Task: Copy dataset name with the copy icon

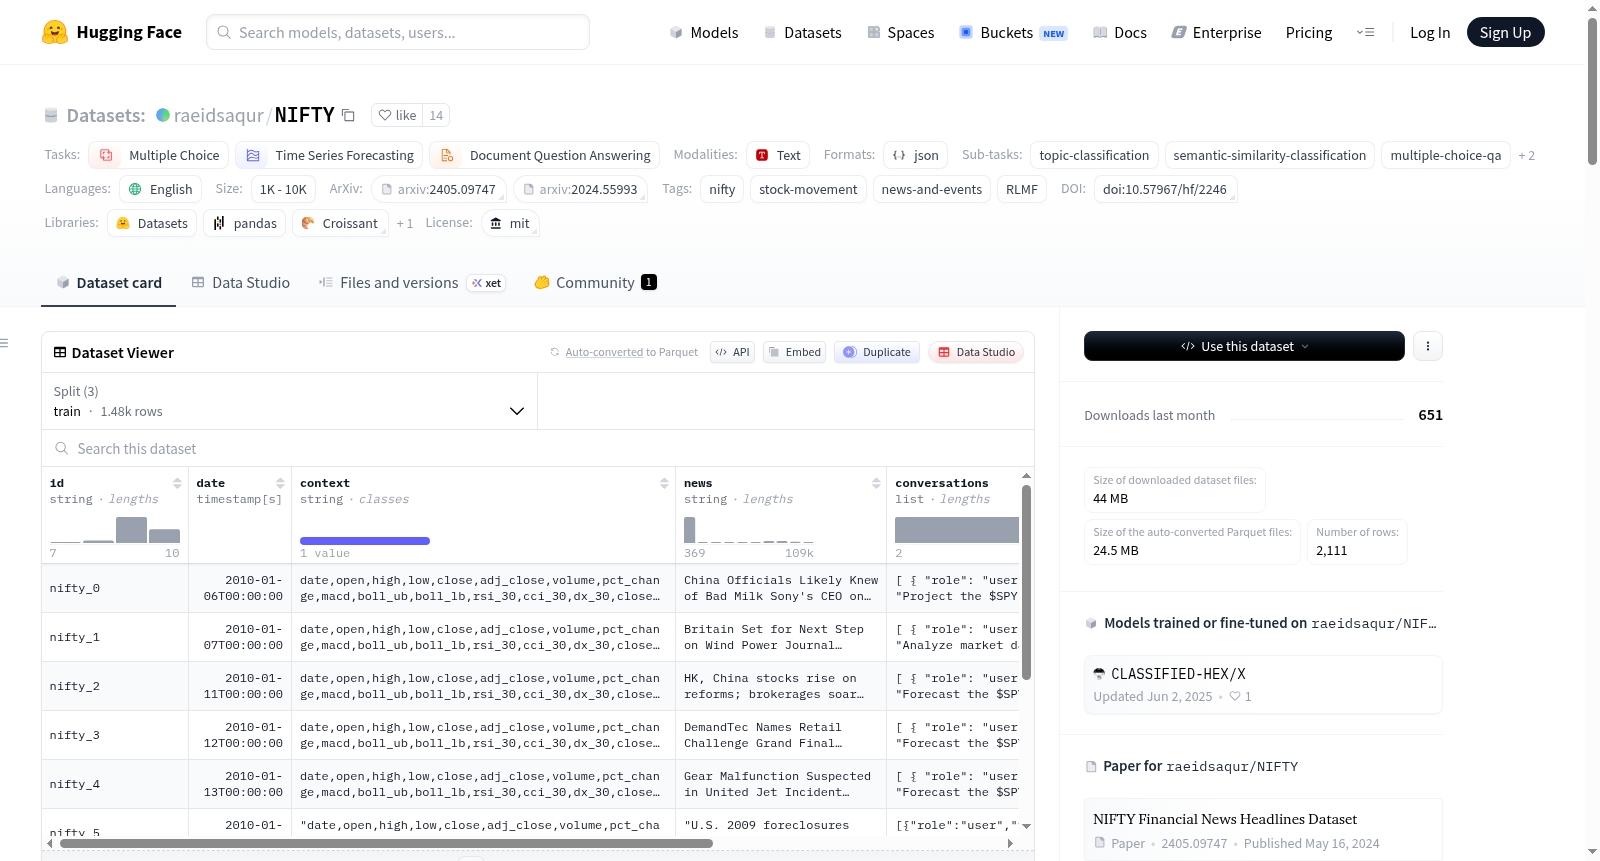Action: pos(348,115)
